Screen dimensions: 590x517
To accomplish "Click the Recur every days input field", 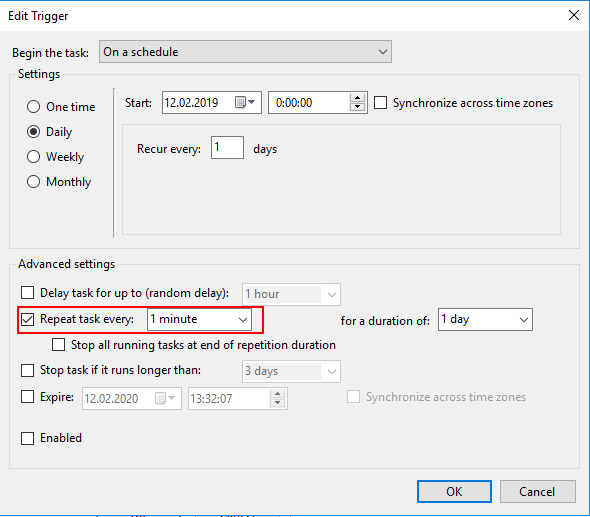I will (227, 147).
